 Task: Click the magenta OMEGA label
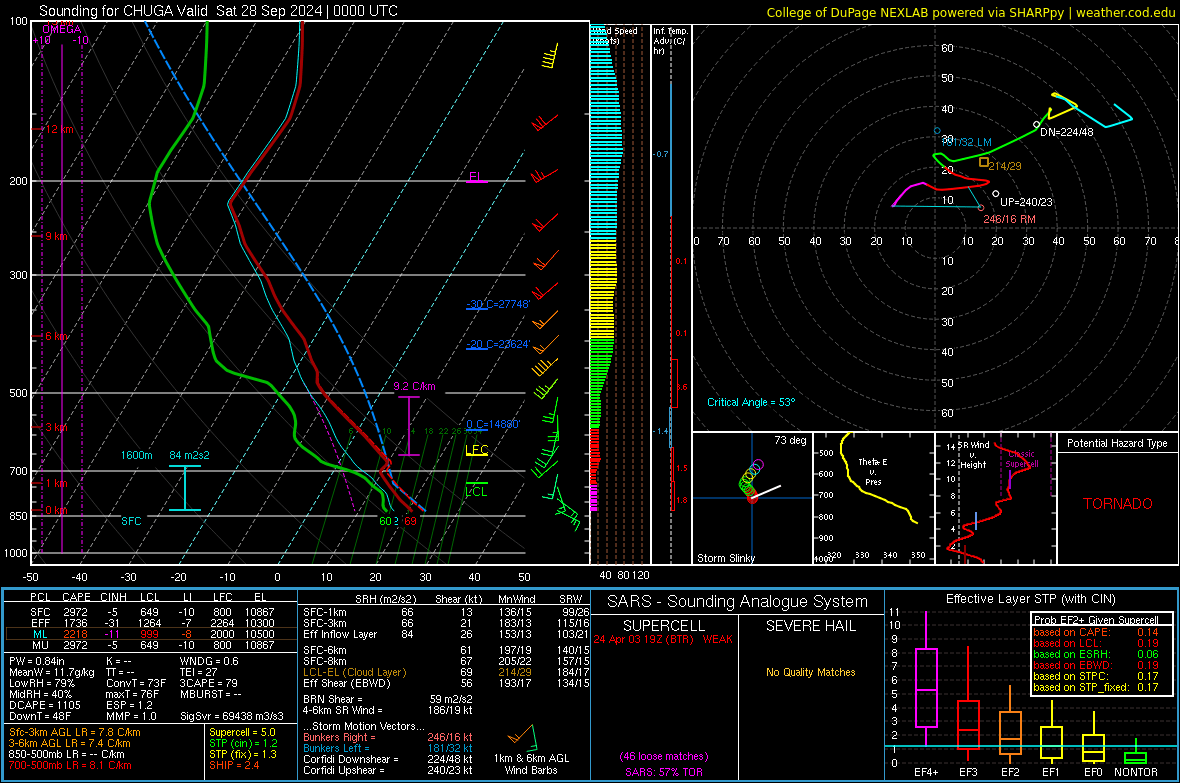(62, 29)
